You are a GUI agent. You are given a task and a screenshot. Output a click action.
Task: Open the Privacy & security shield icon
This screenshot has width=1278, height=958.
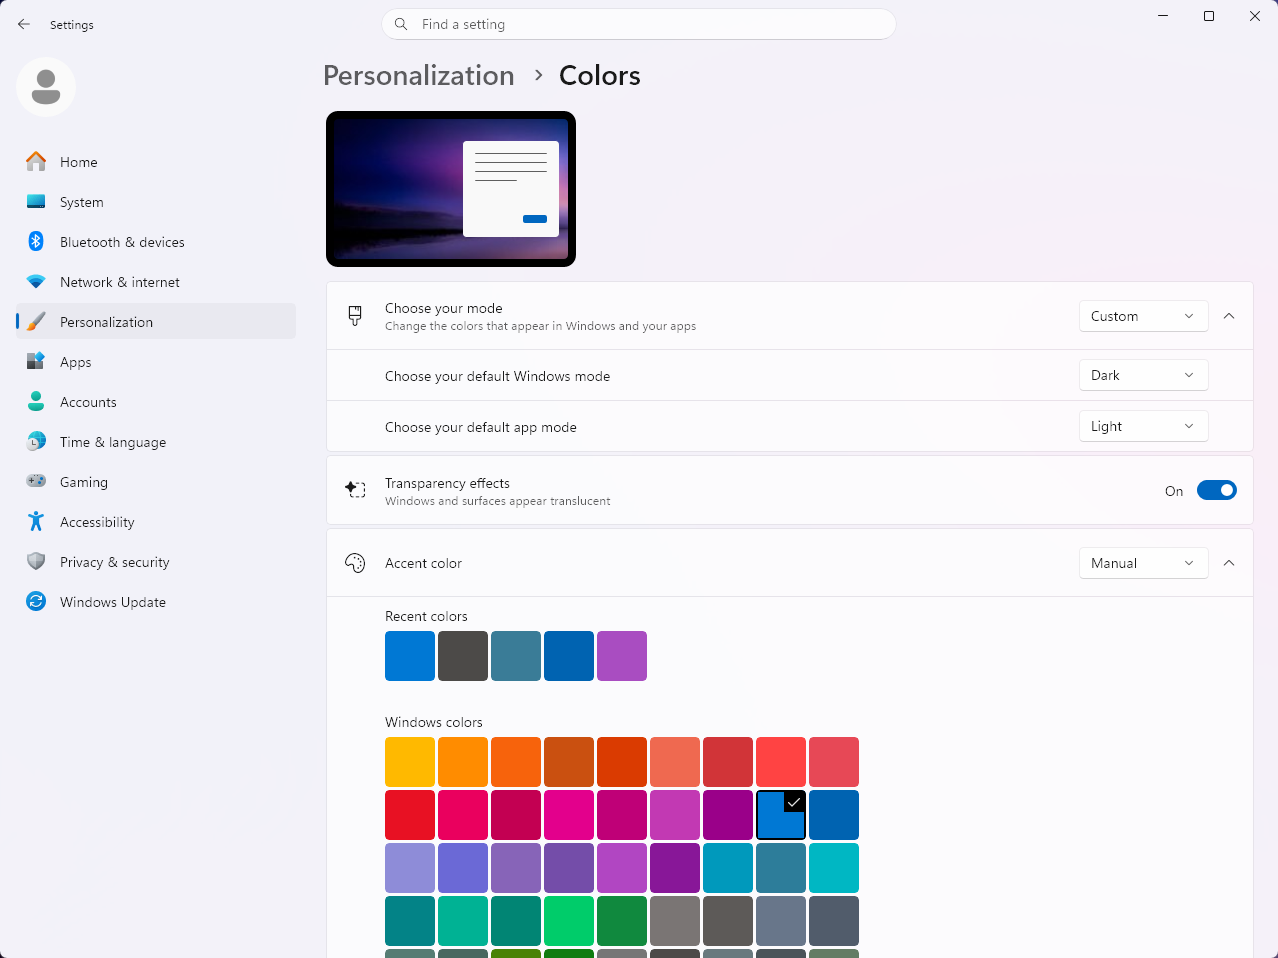pos(36,561)
